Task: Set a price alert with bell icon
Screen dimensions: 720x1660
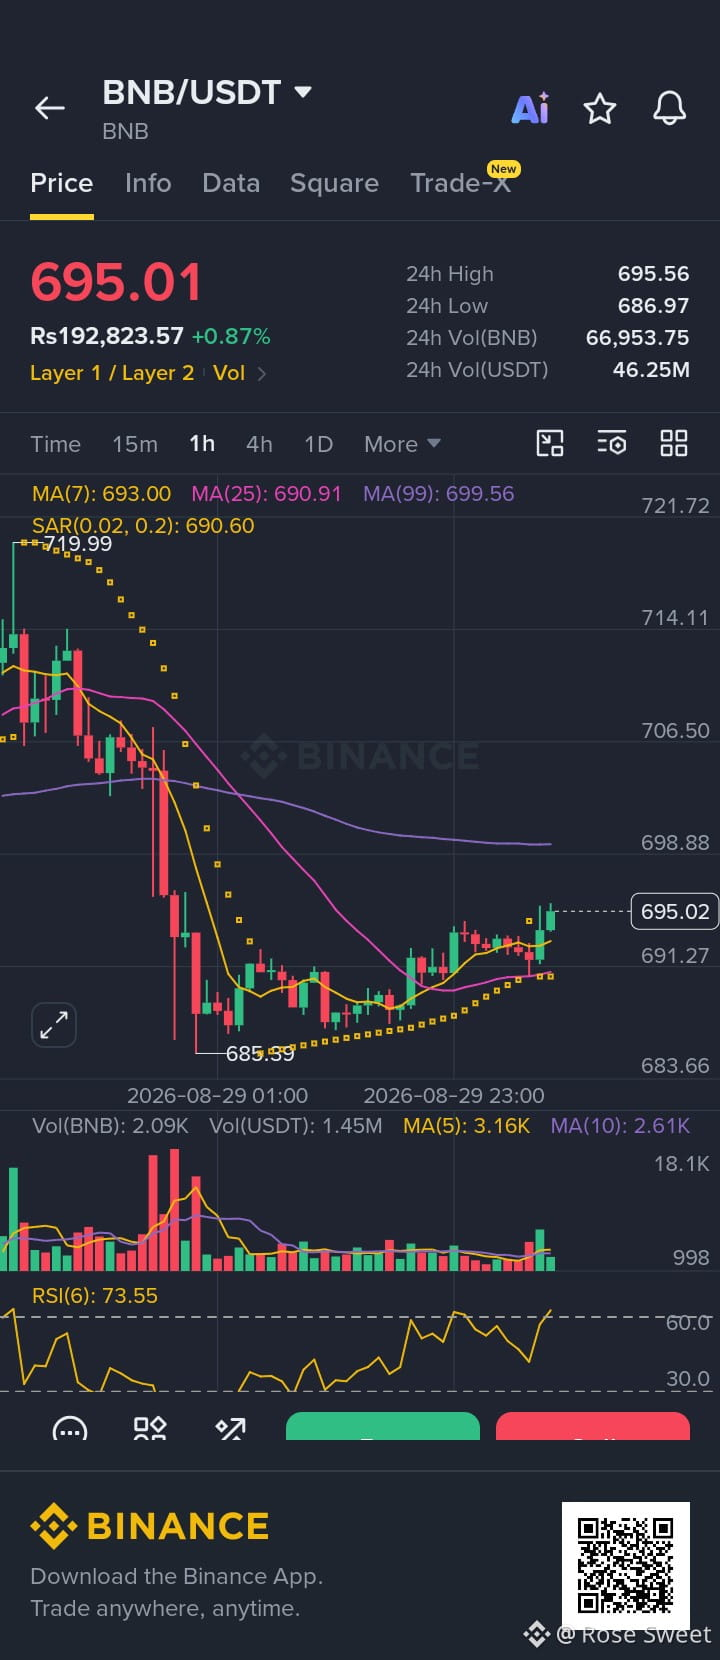Action: pyautogui.click(x=669, y=108)
